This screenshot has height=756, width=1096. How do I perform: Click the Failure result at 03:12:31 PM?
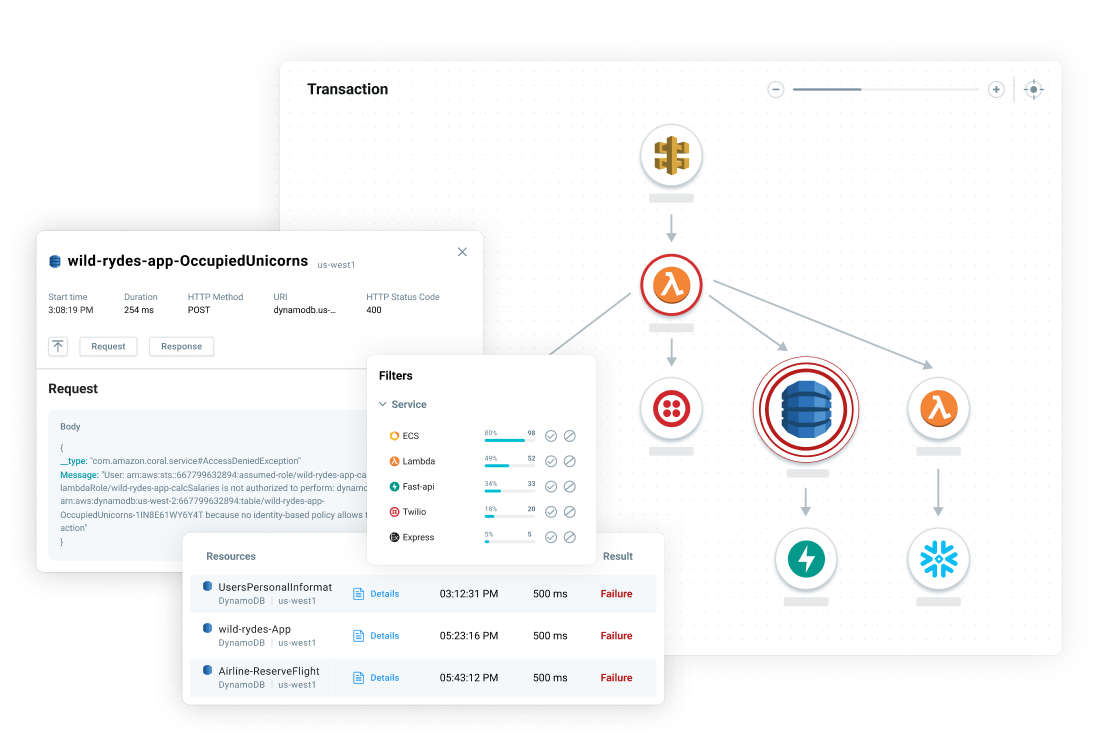(x=616, y=594)
